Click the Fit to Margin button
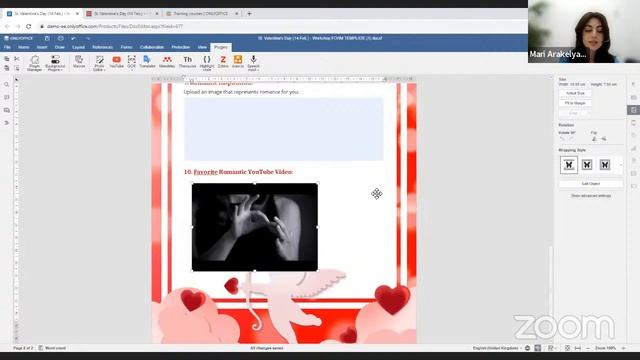Screen dimensions: 640x360 [x=575, y=103]
